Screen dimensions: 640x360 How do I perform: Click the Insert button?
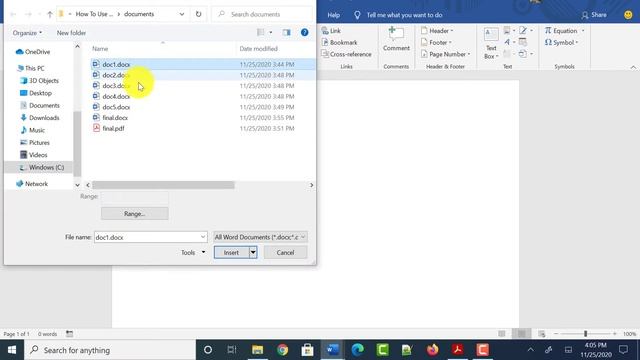click(x=231, y=253)
